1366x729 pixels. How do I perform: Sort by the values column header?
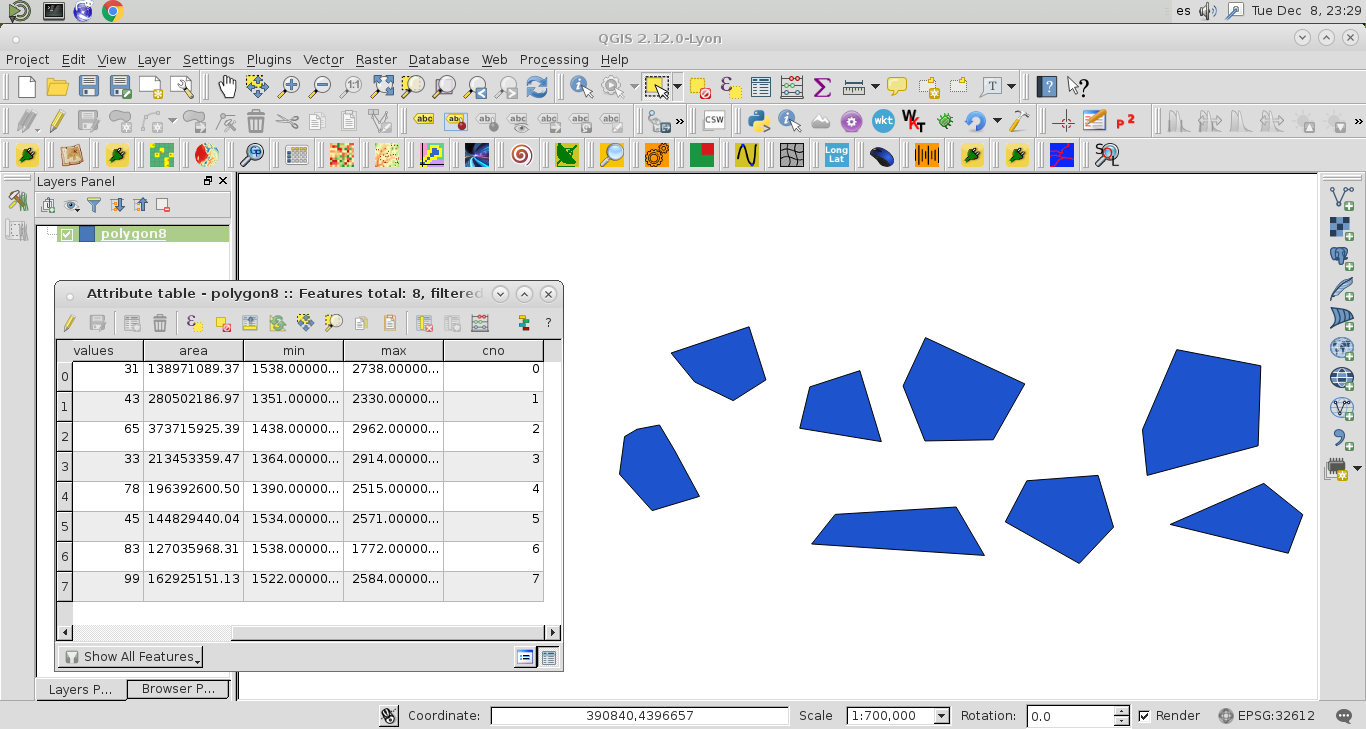coord(94,351)
